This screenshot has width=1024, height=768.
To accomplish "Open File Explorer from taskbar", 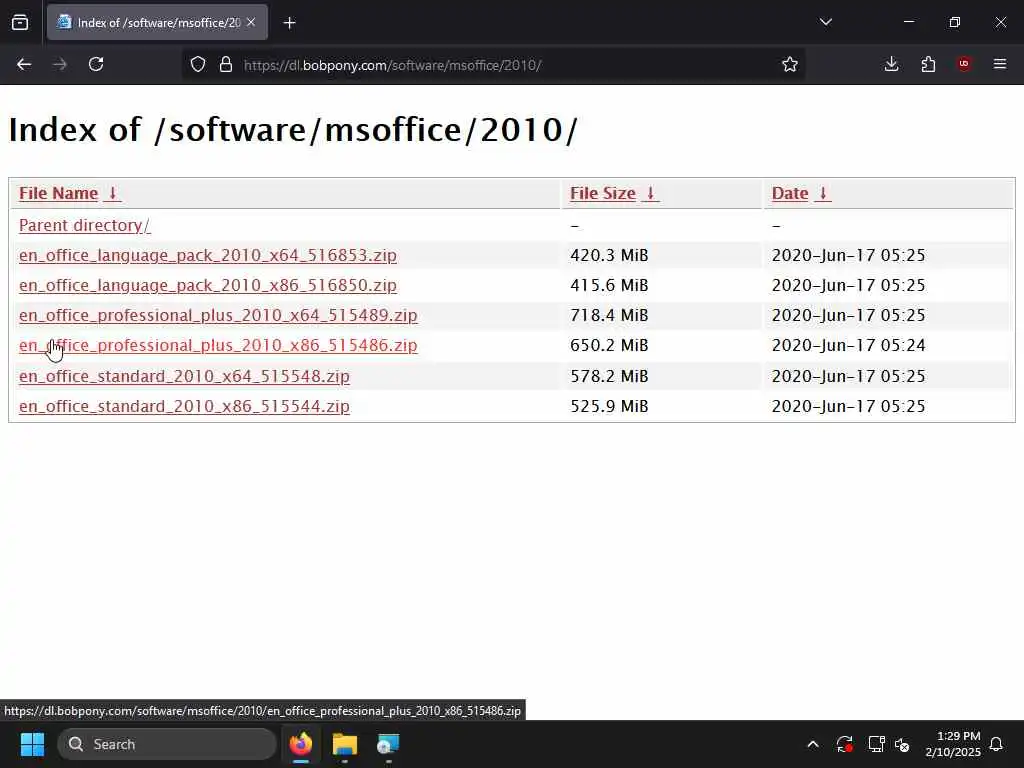I will (345, 744).
